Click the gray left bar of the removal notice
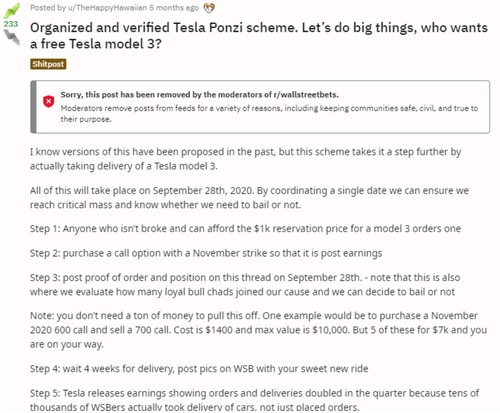This screenshot has height=413, width=500. point(33,107)
